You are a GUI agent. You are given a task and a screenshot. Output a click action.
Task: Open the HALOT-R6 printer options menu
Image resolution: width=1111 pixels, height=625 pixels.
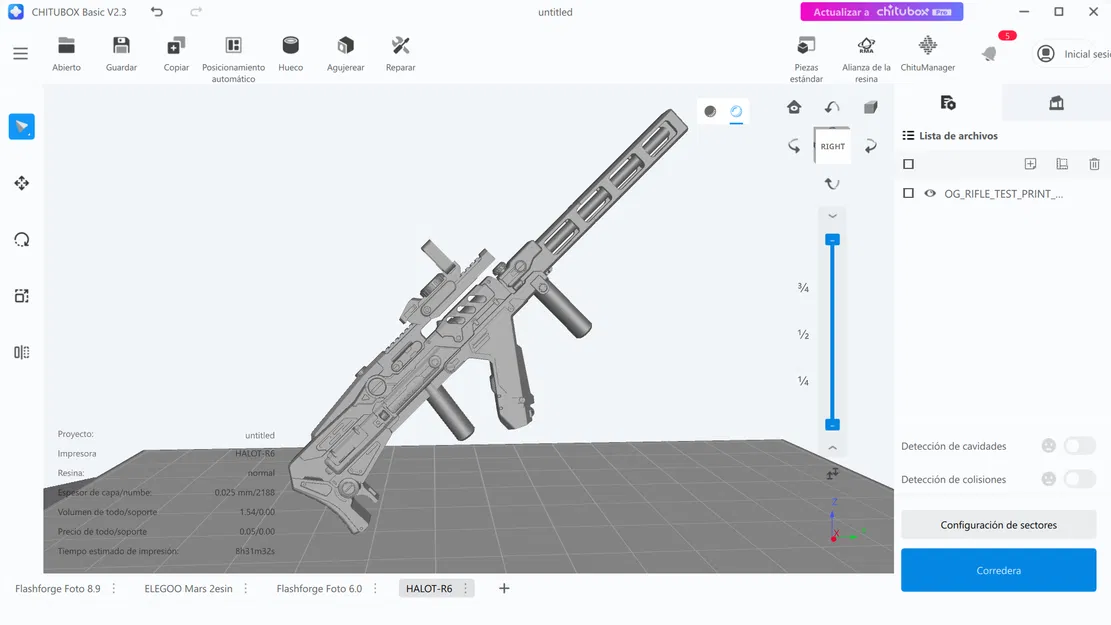click(466, 588)
